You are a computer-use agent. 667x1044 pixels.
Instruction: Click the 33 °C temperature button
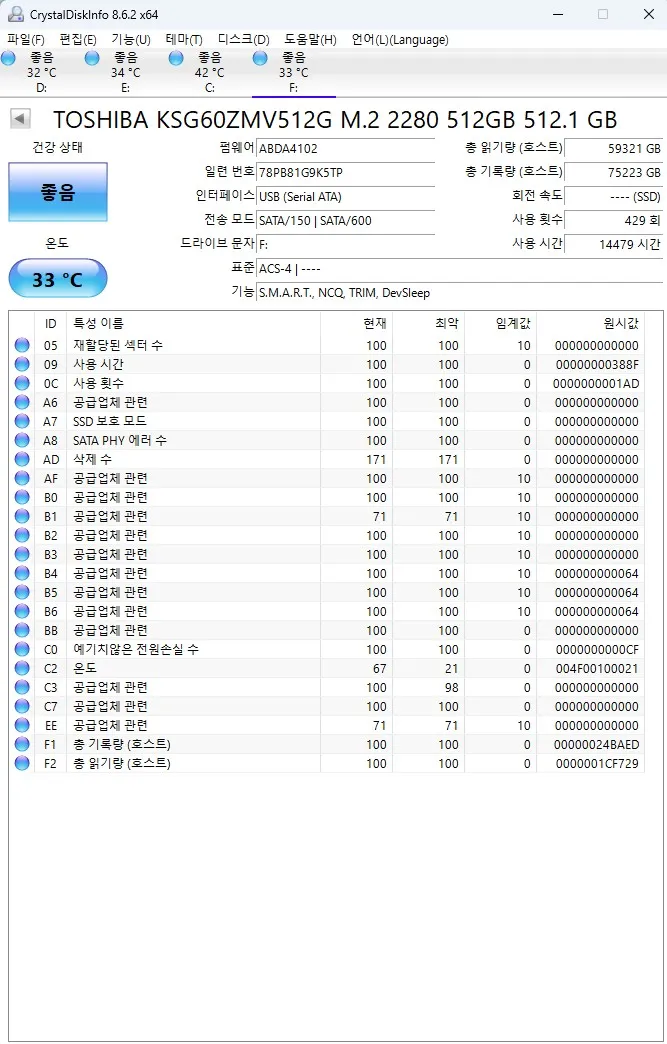coord(58,278)
